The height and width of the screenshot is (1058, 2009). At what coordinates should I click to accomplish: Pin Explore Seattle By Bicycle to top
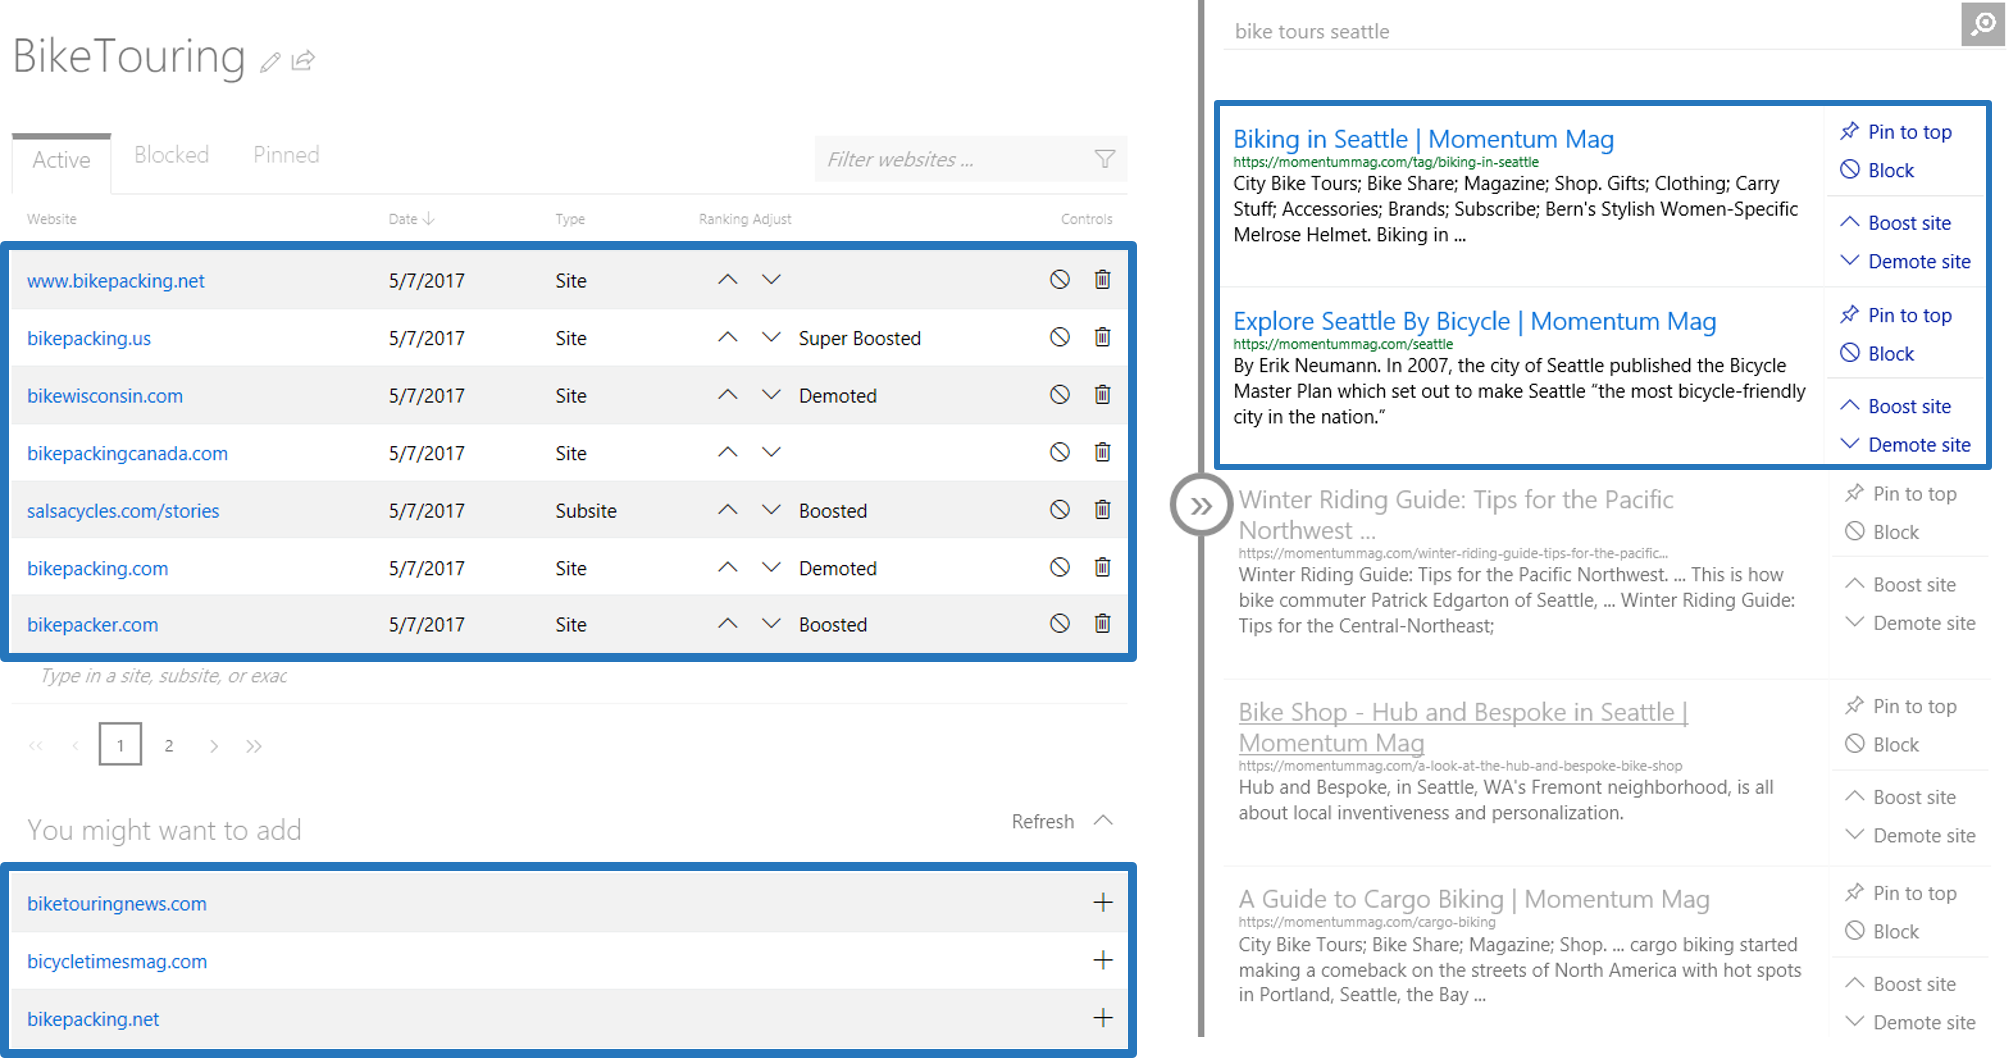[1896, 315]
